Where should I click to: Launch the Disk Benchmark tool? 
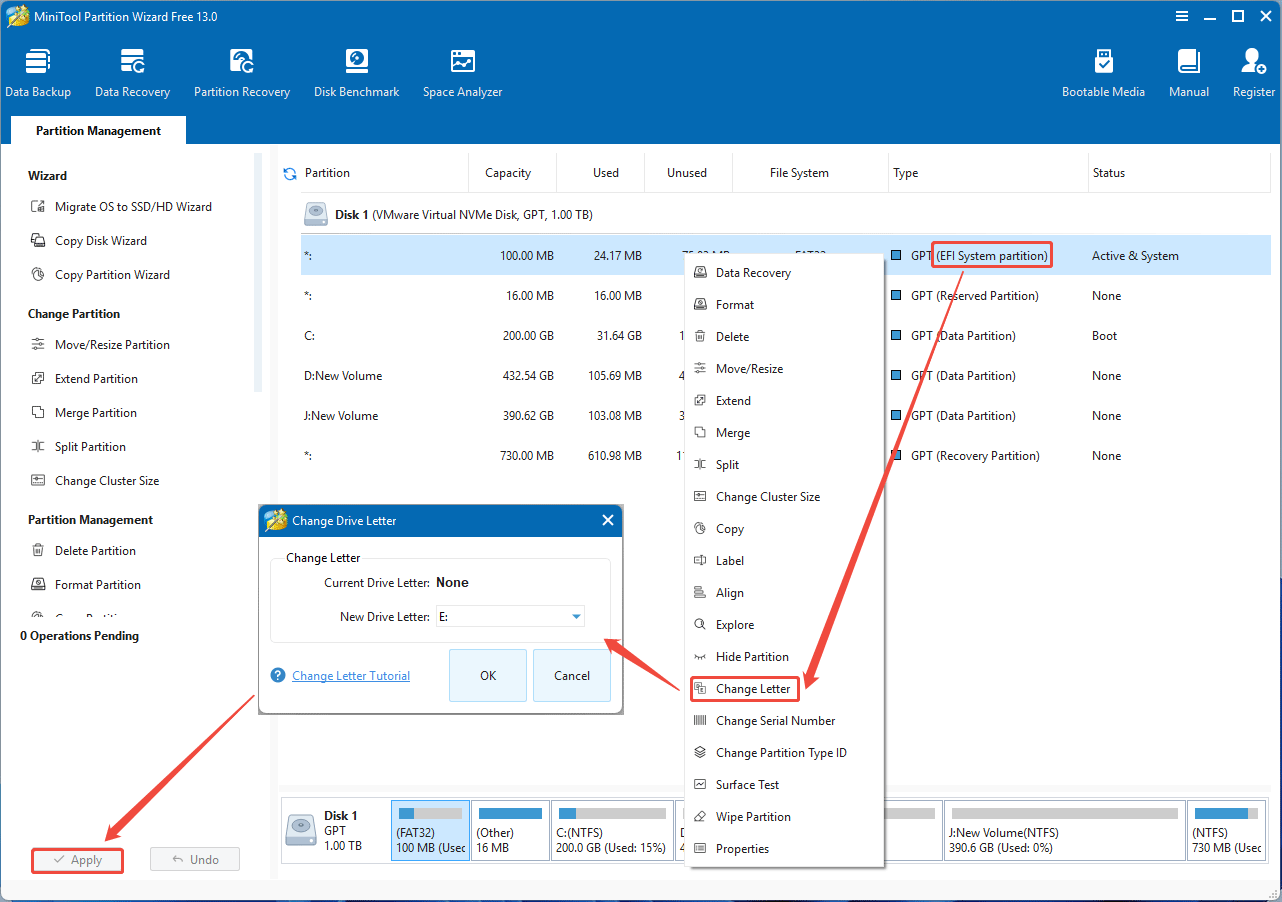click(x=356, y=70)
